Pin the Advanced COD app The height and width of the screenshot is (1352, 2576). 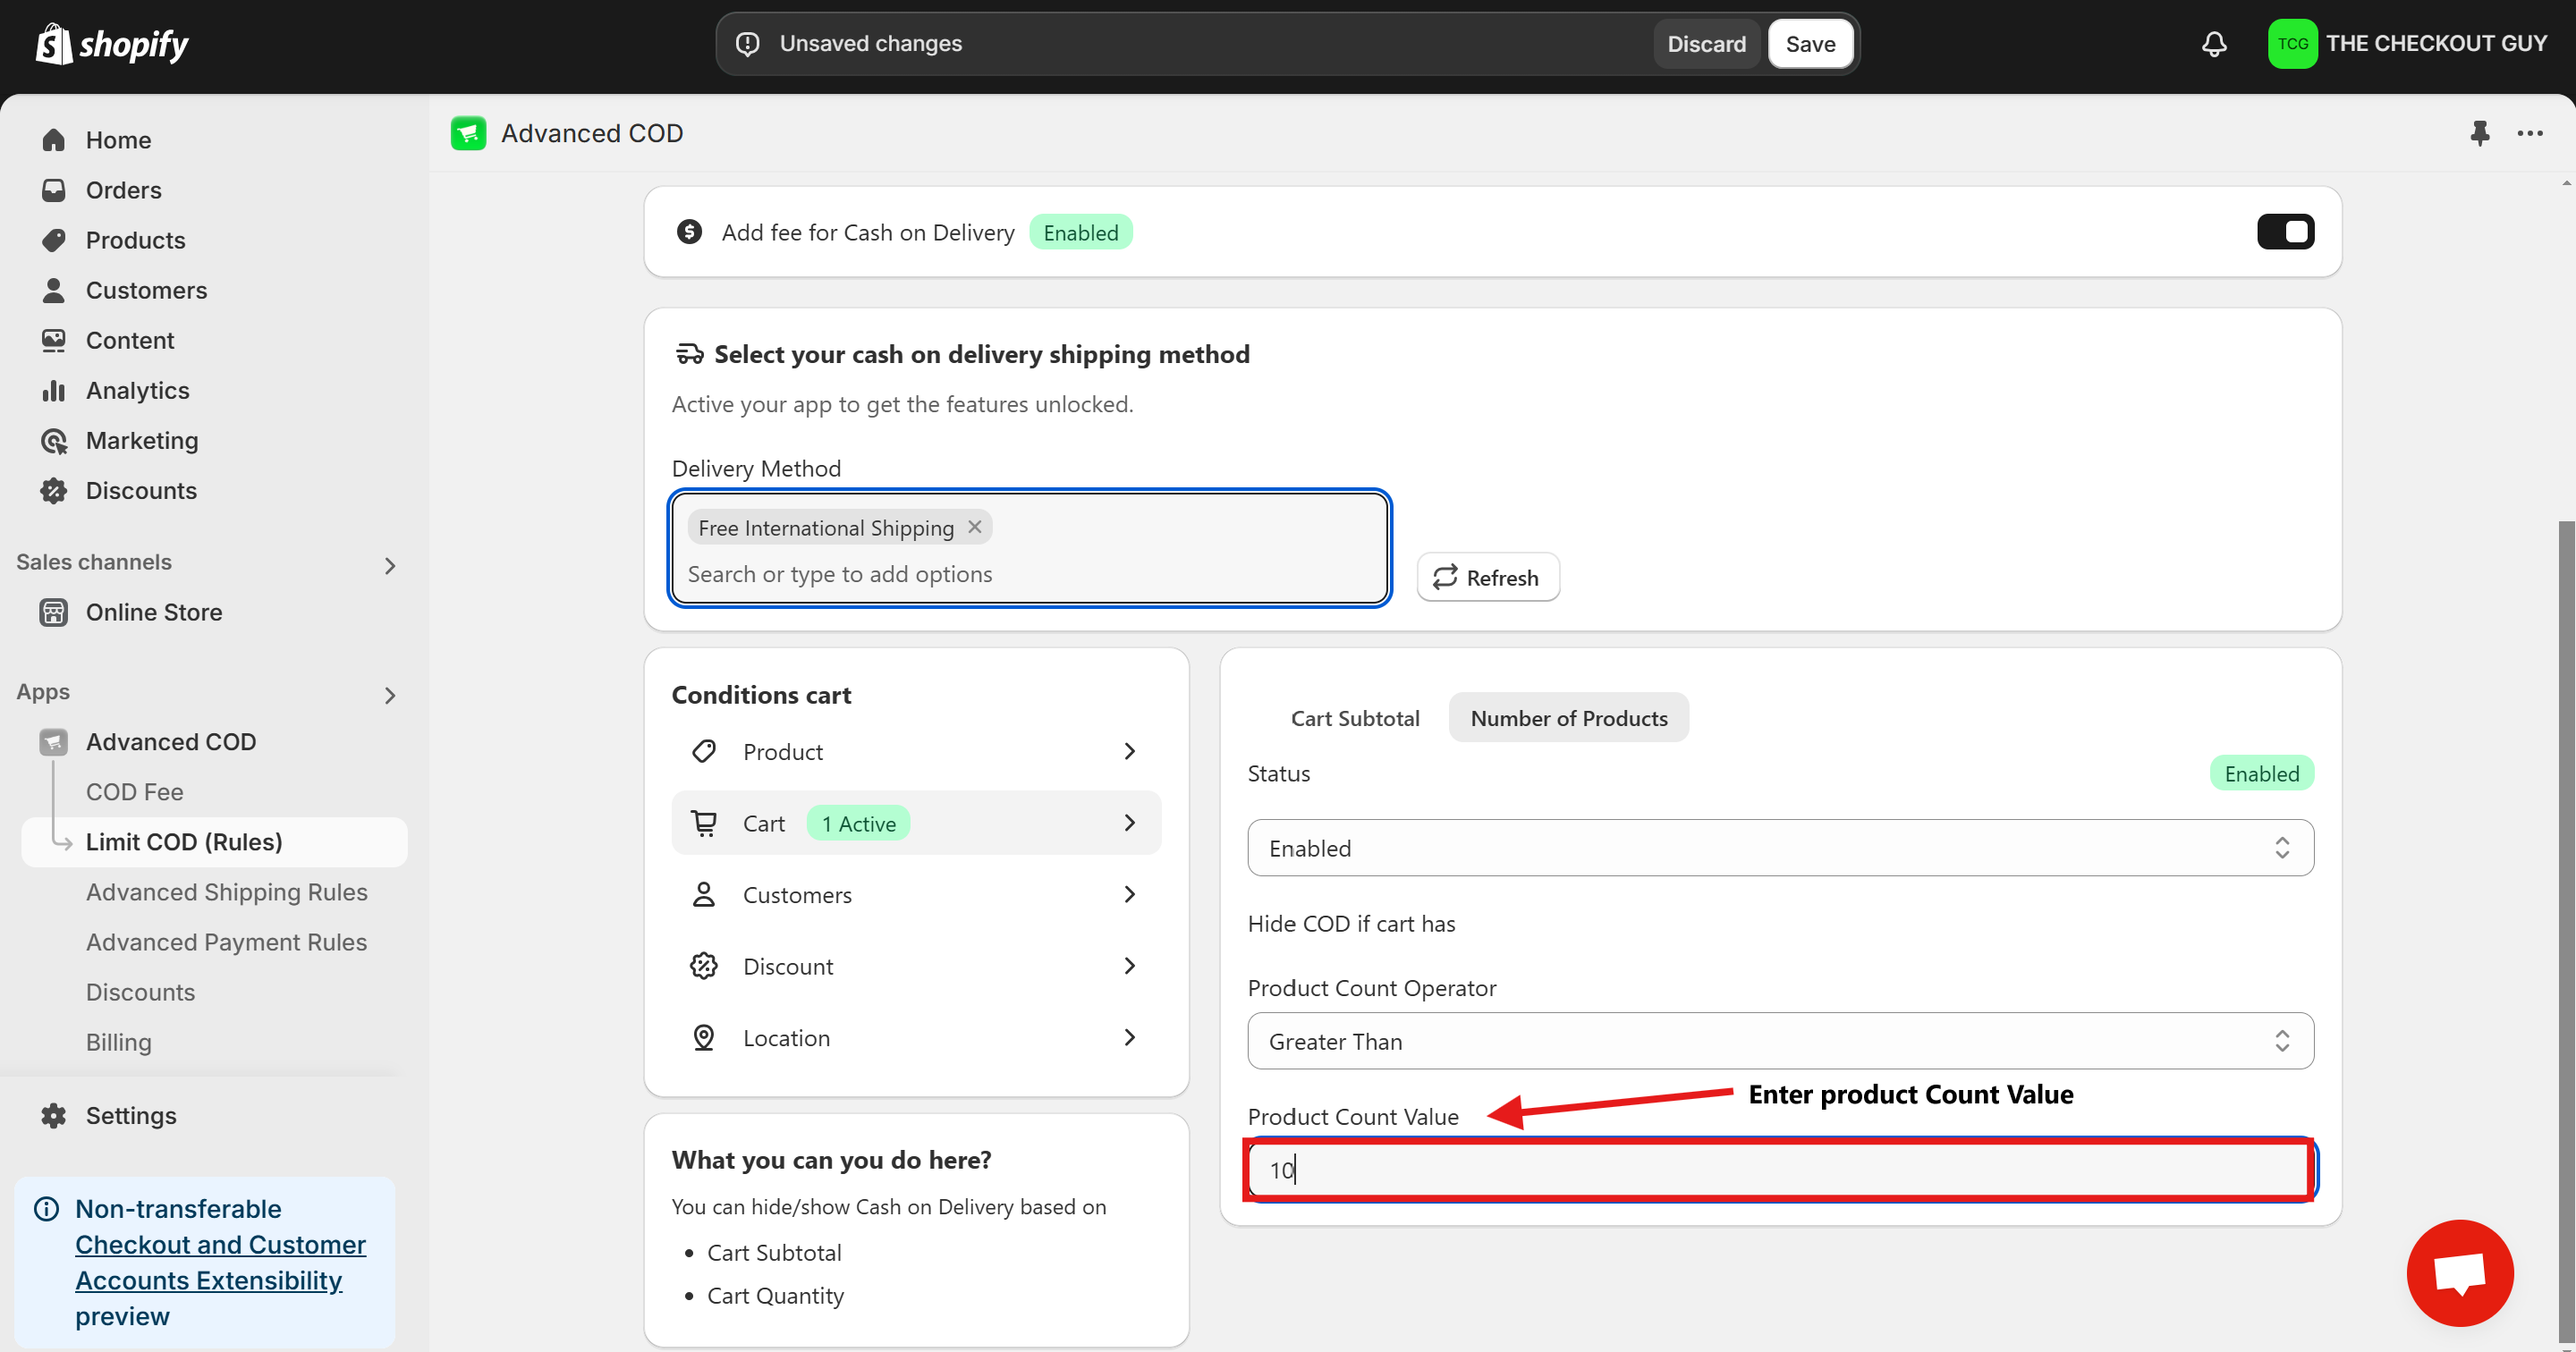point(2479,133)
